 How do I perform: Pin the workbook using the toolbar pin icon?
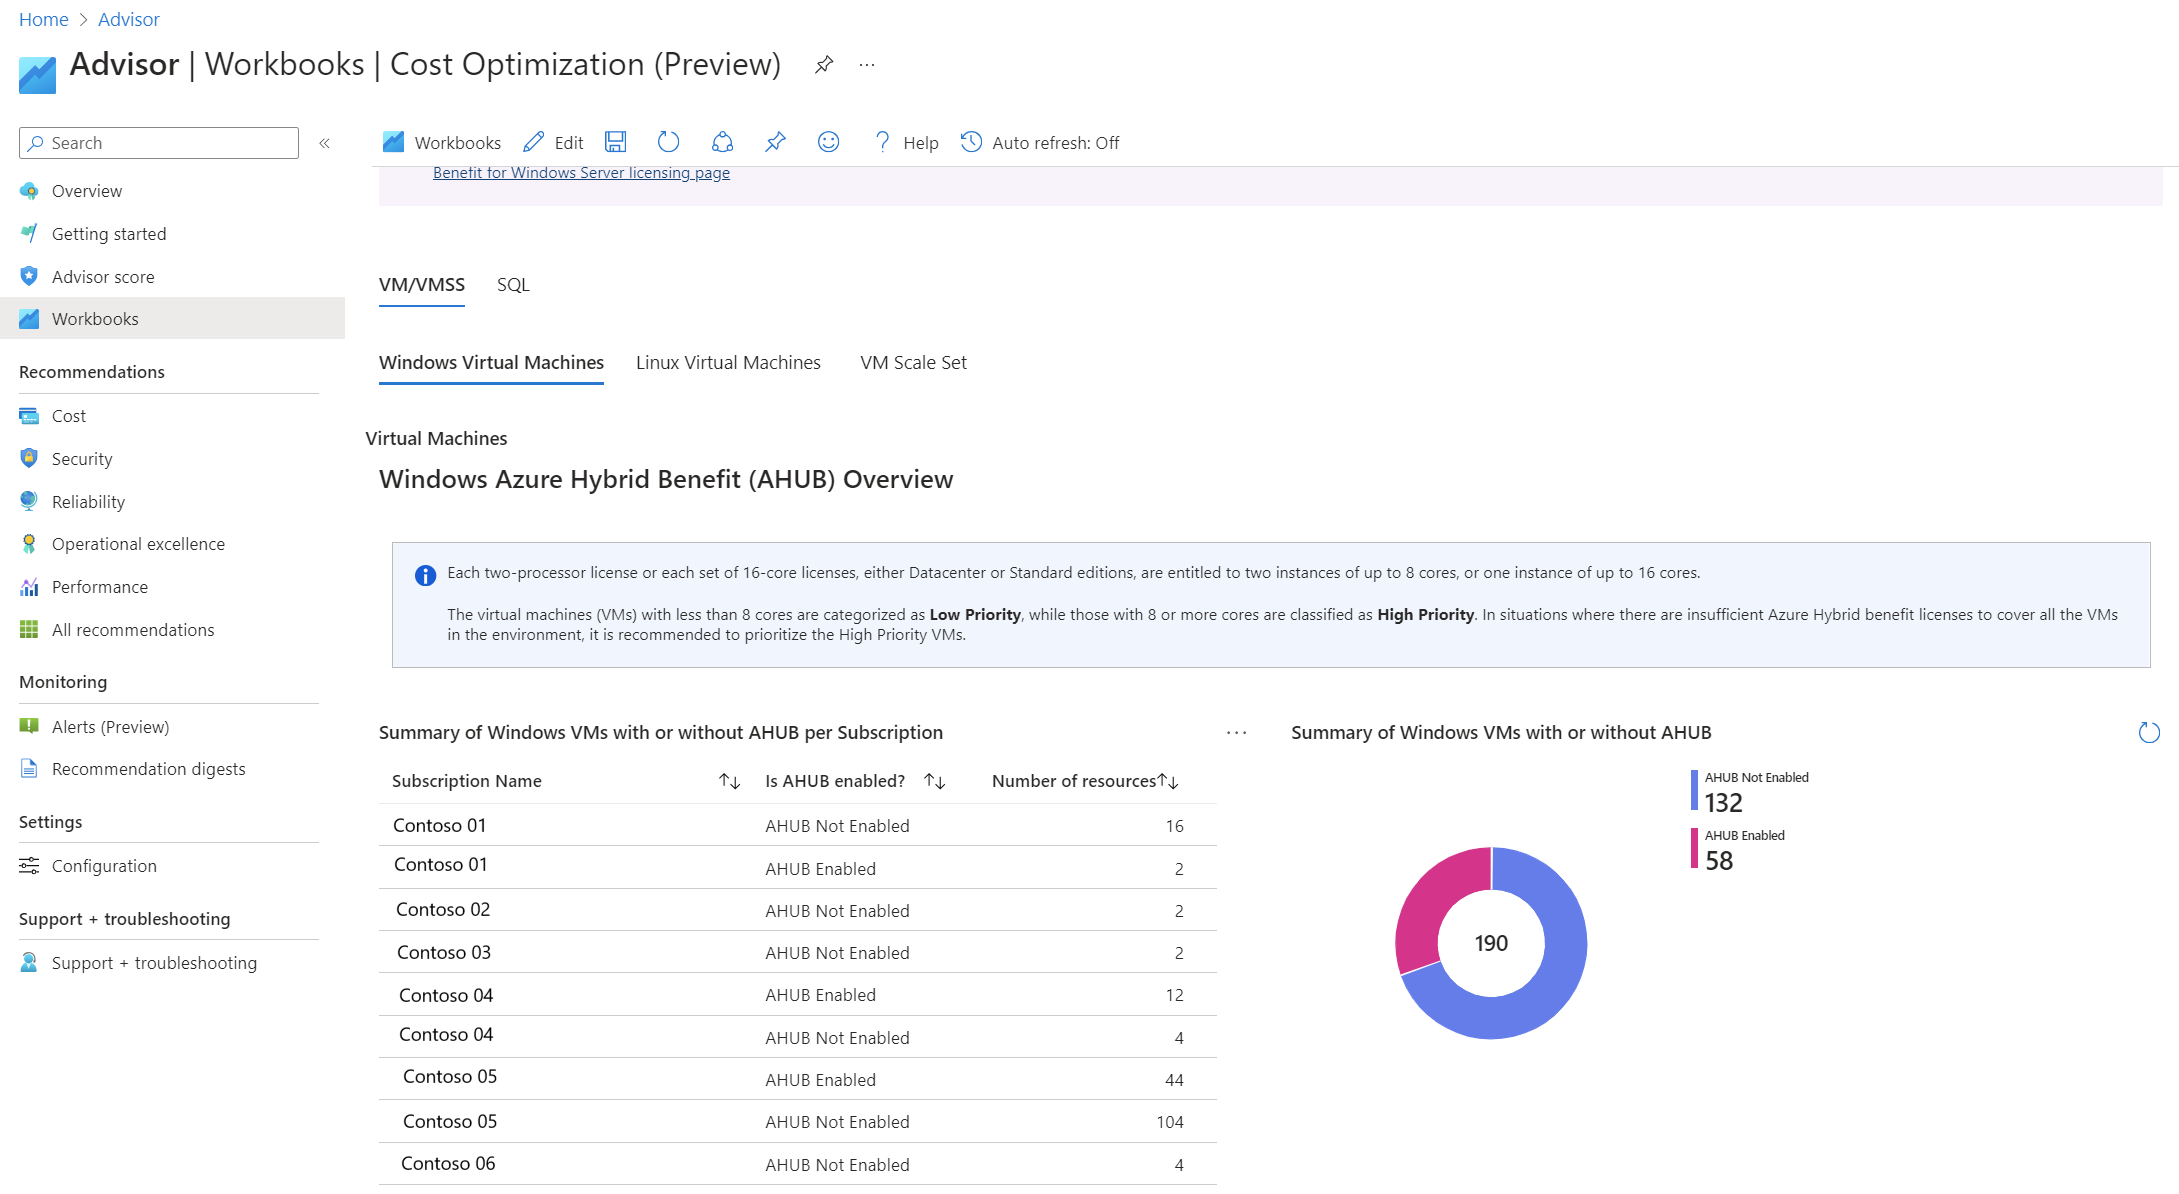point(775,142)
